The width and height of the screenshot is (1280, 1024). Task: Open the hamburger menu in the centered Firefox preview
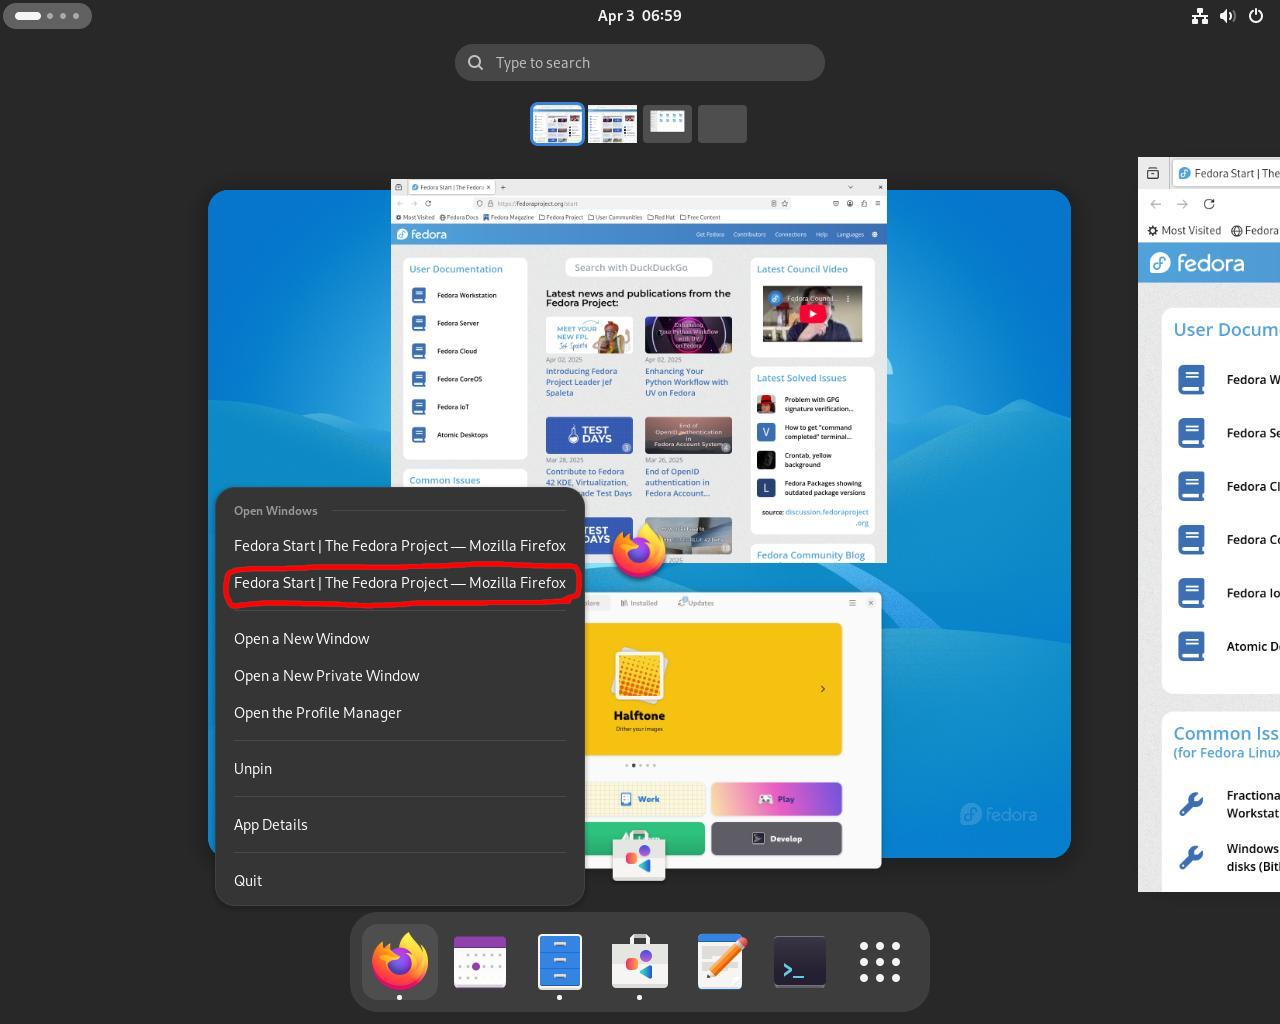click(878, 203)
